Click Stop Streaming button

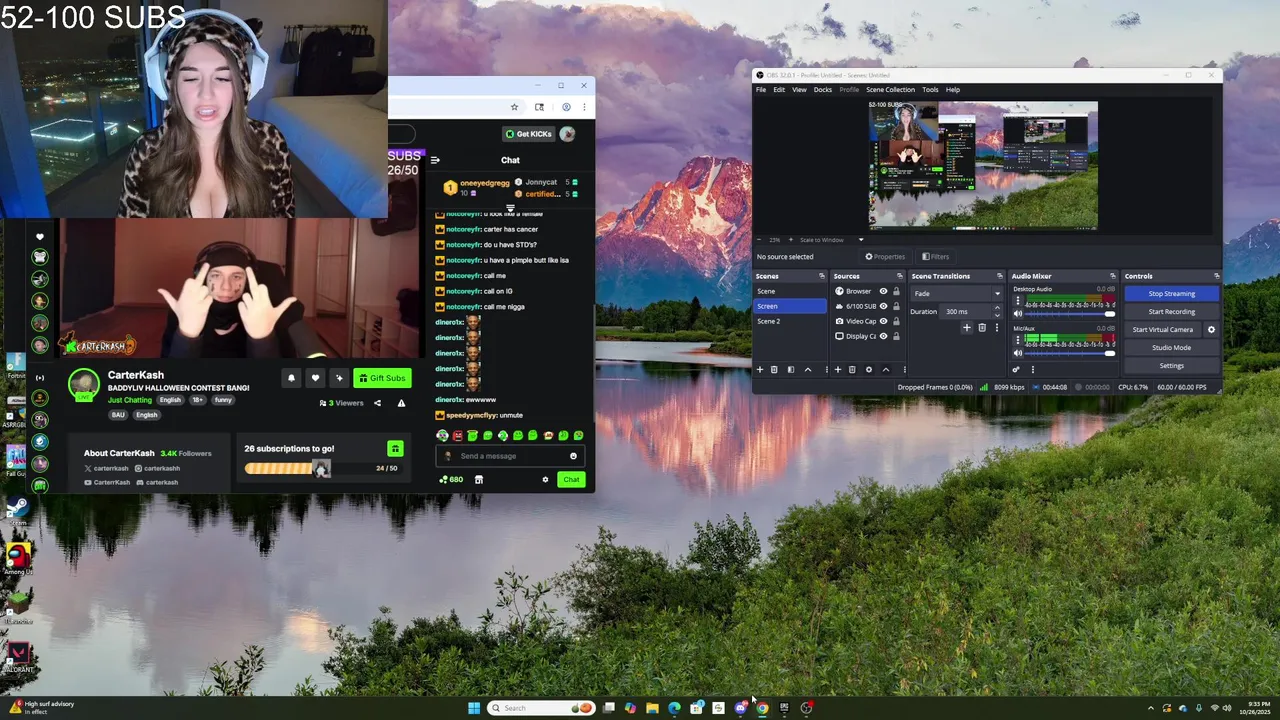tap(1172, 294)
